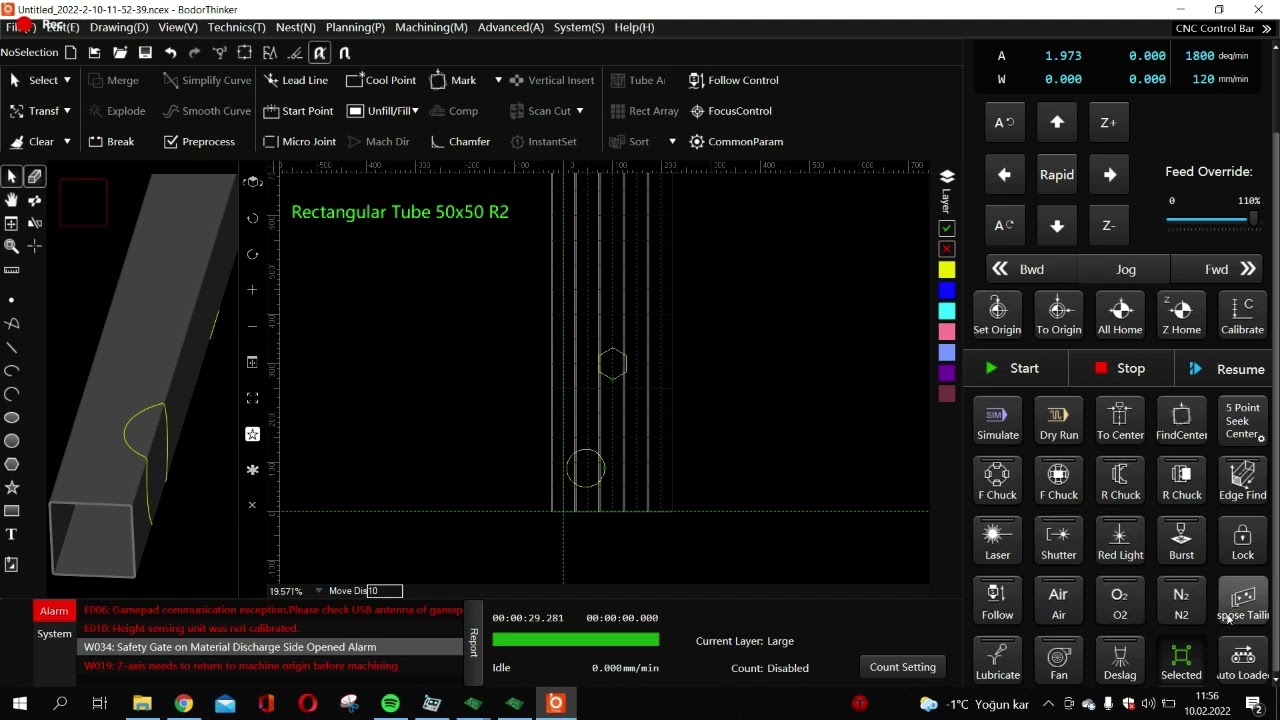Click the Chamfer tool

460,142
